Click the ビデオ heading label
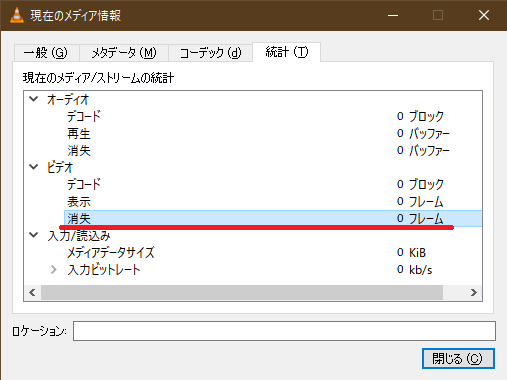This screenshot has height=380, width=507. (60, 167)
